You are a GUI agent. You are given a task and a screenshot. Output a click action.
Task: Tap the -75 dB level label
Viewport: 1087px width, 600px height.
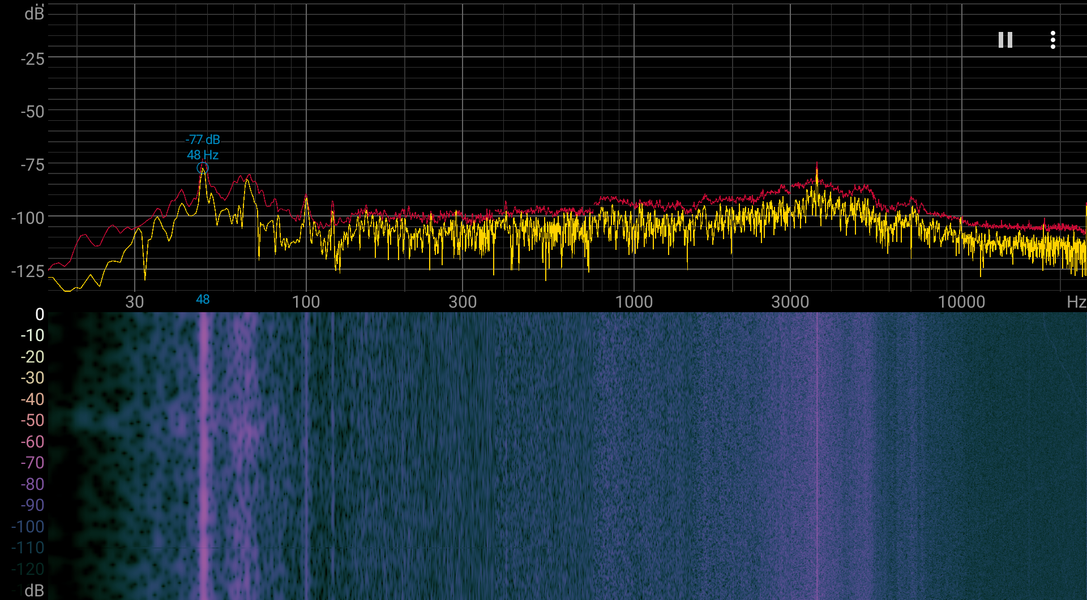(33, 165)
